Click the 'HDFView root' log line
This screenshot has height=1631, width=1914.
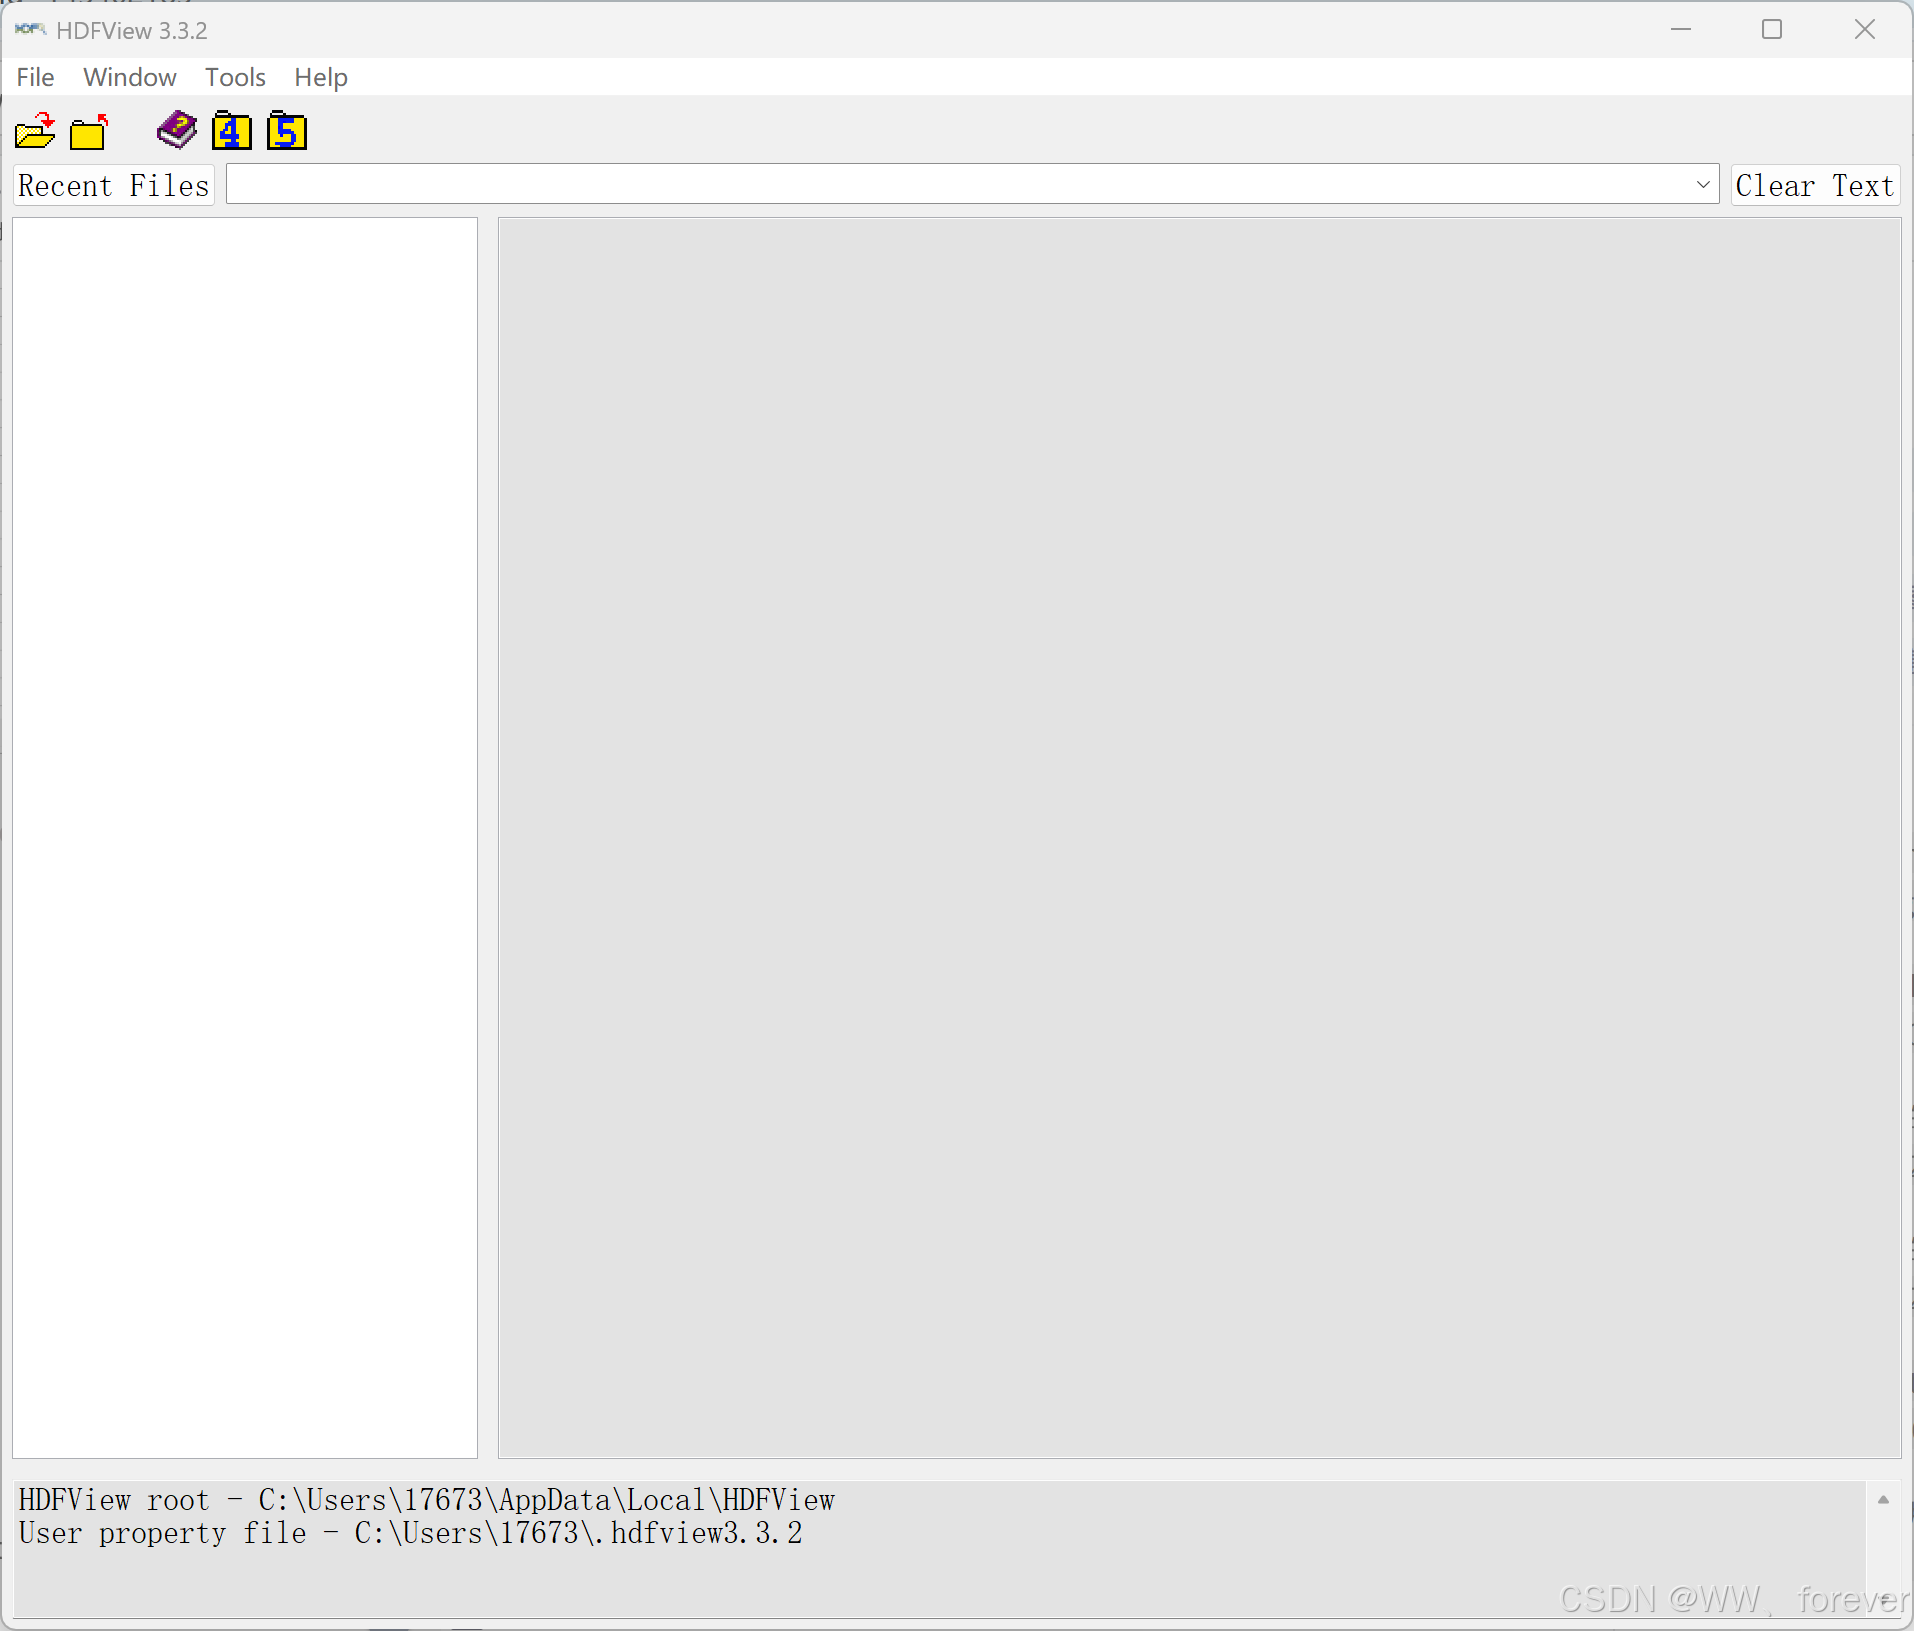(x=427, y=1500)
